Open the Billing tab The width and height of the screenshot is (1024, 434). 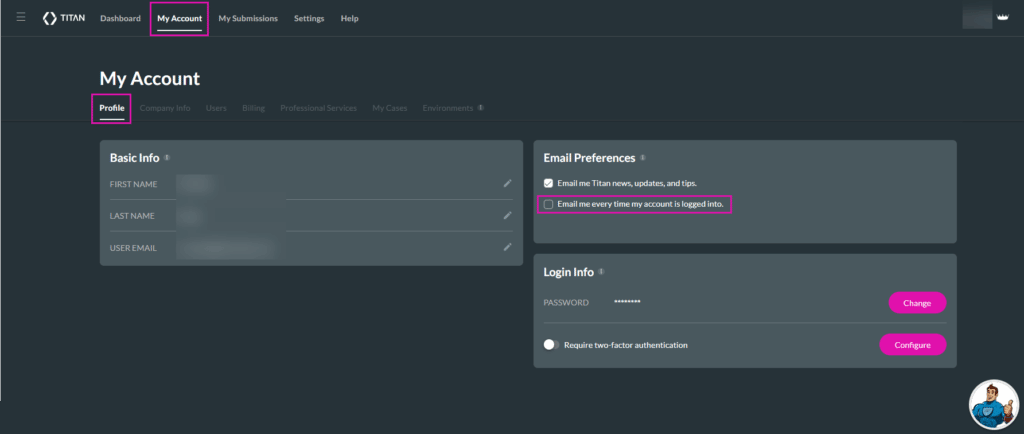click(x=253, y=108)
